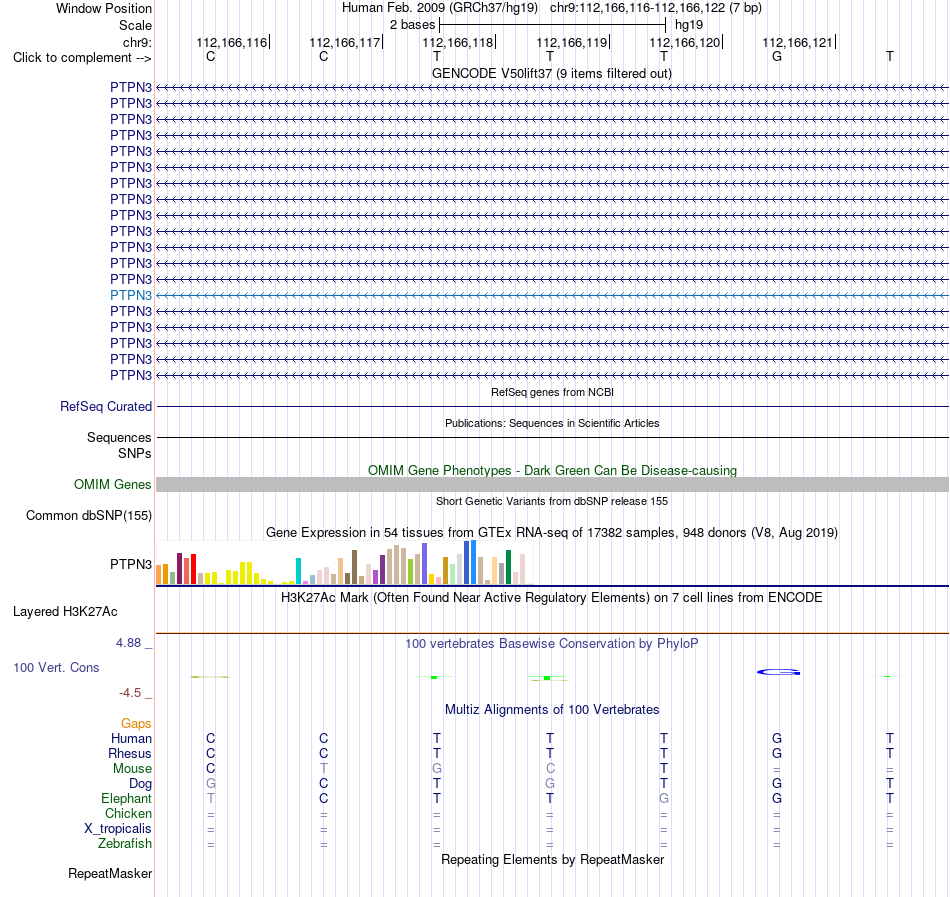Open the OMIM Gene Phenotypes track title

[x=552, y=470]
